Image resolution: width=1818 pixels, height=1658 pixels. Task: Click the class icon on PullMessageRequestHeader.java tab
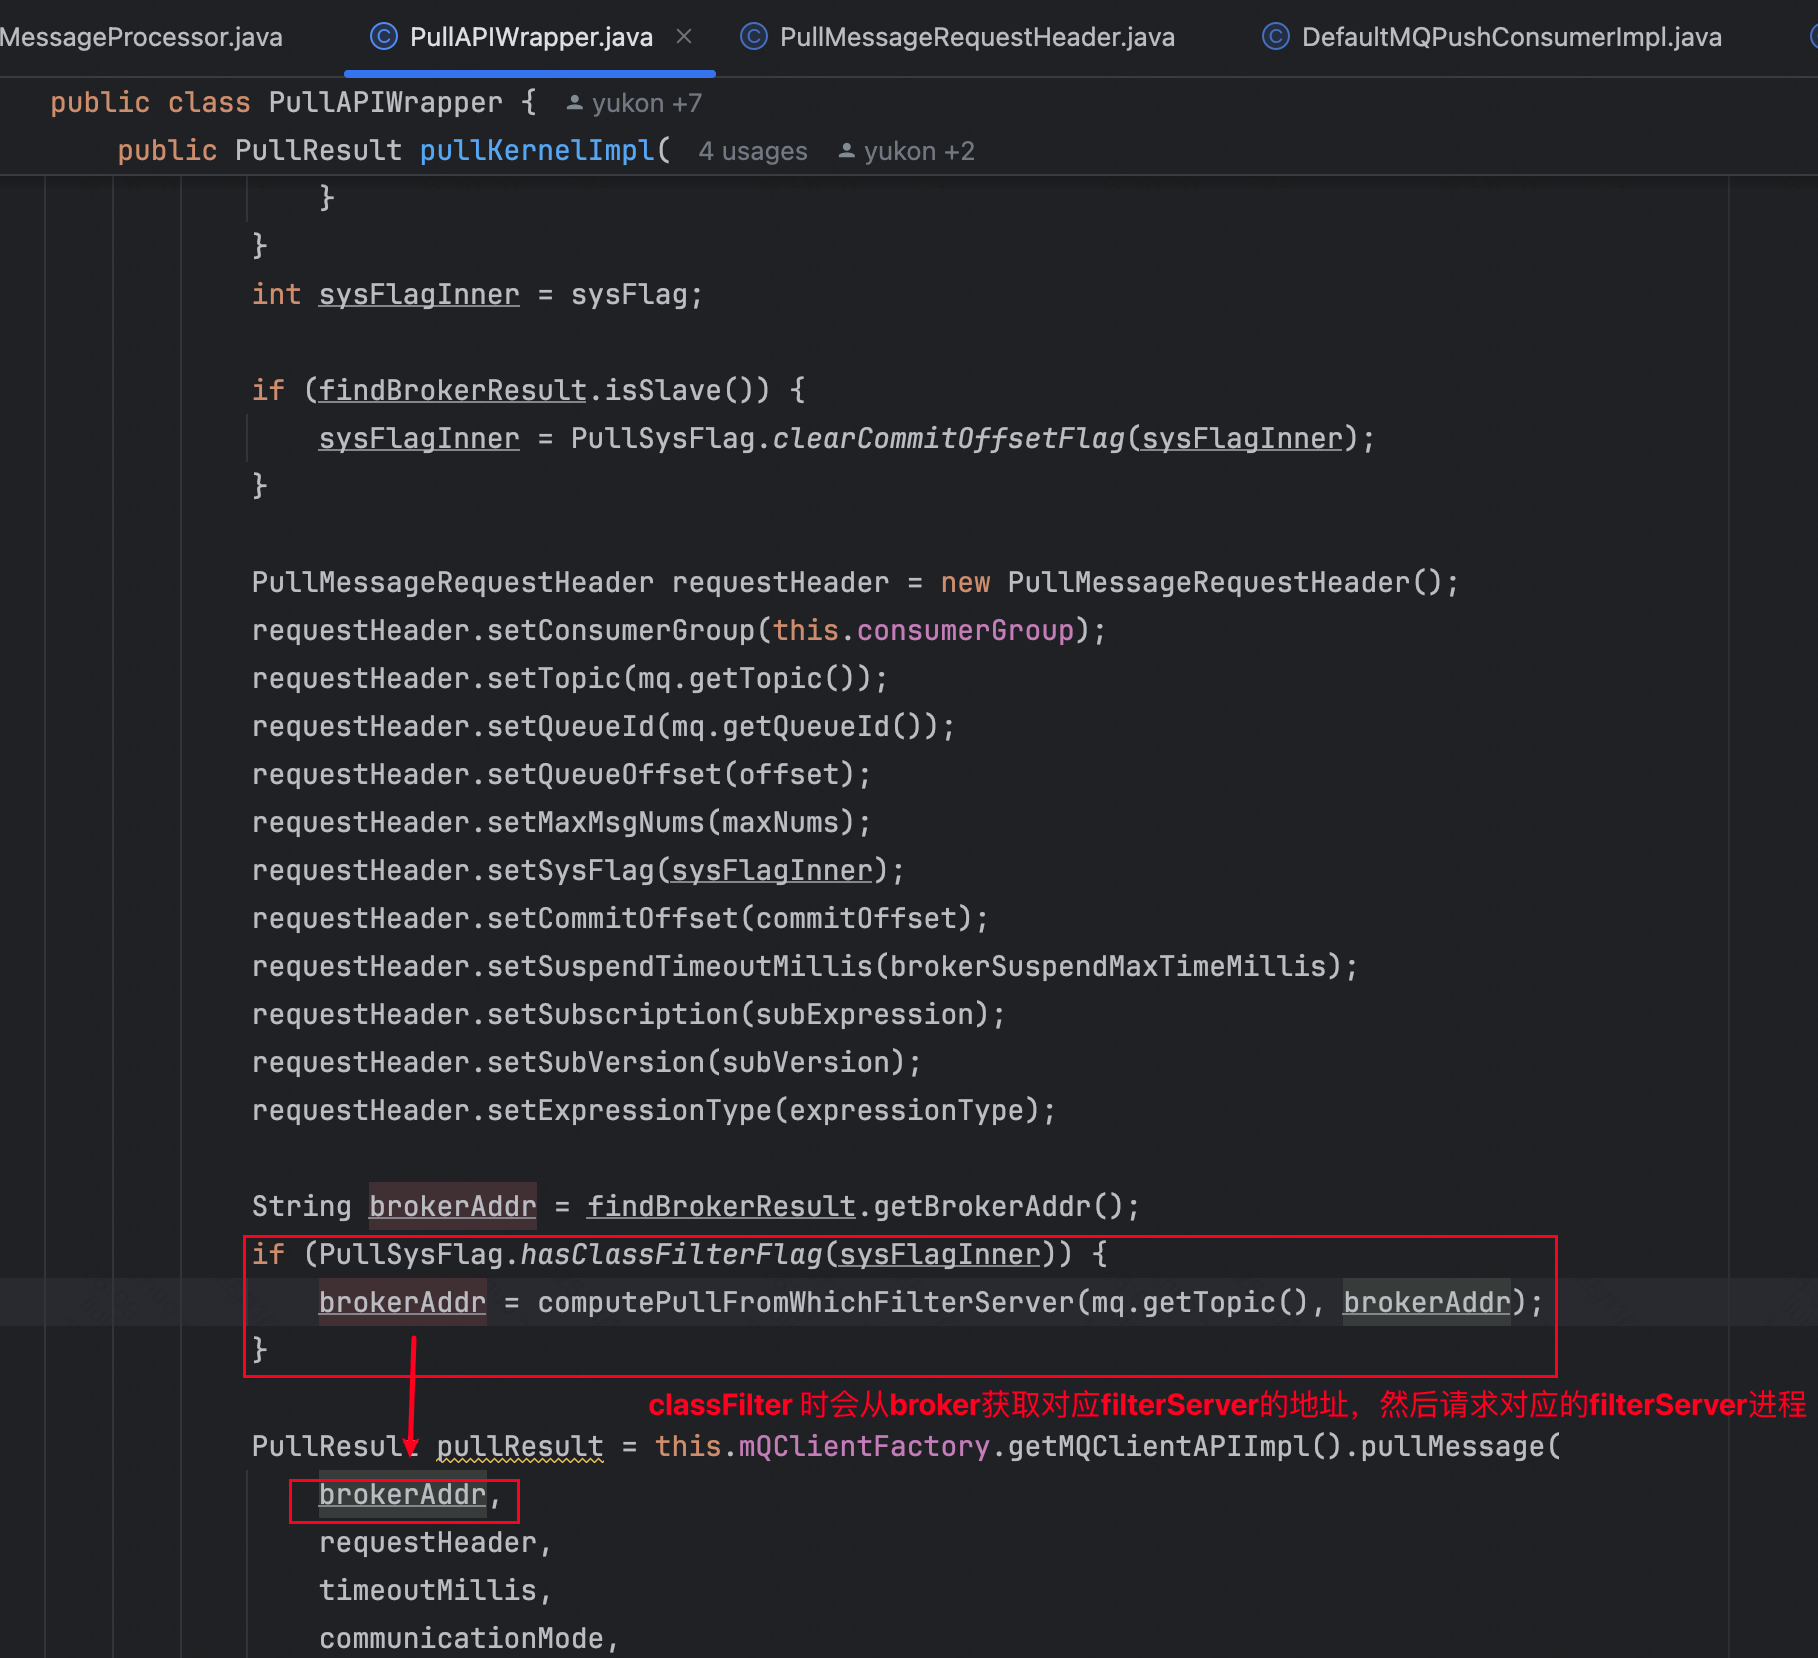pos(753,37)
